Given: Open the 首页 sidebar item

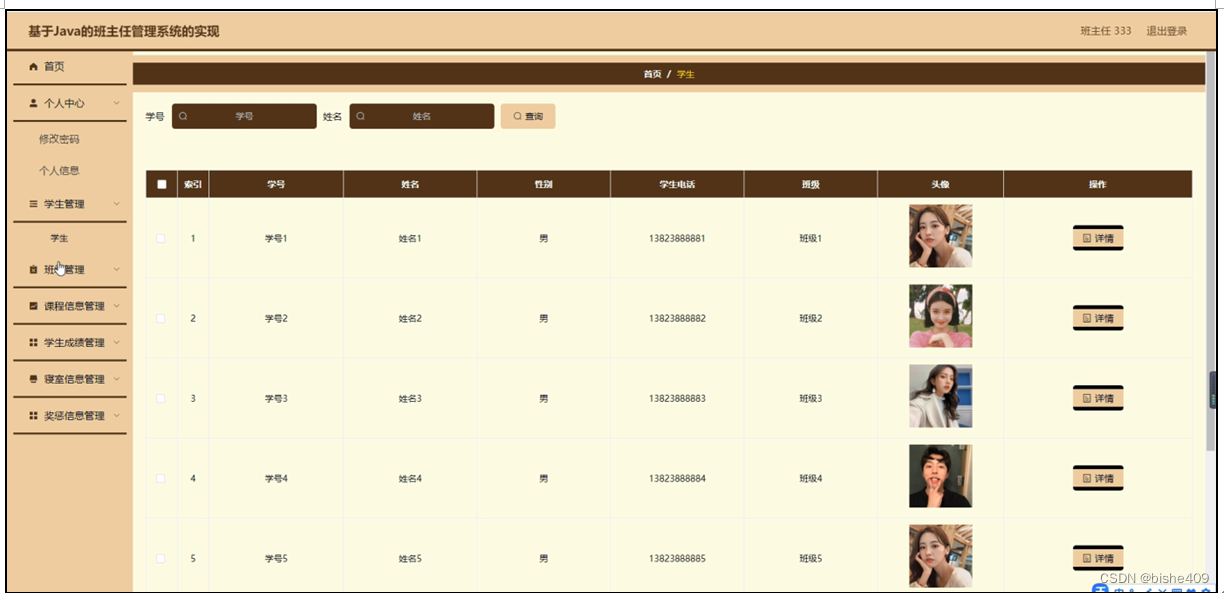Looking at the screenshot, I should pos(70,67).
